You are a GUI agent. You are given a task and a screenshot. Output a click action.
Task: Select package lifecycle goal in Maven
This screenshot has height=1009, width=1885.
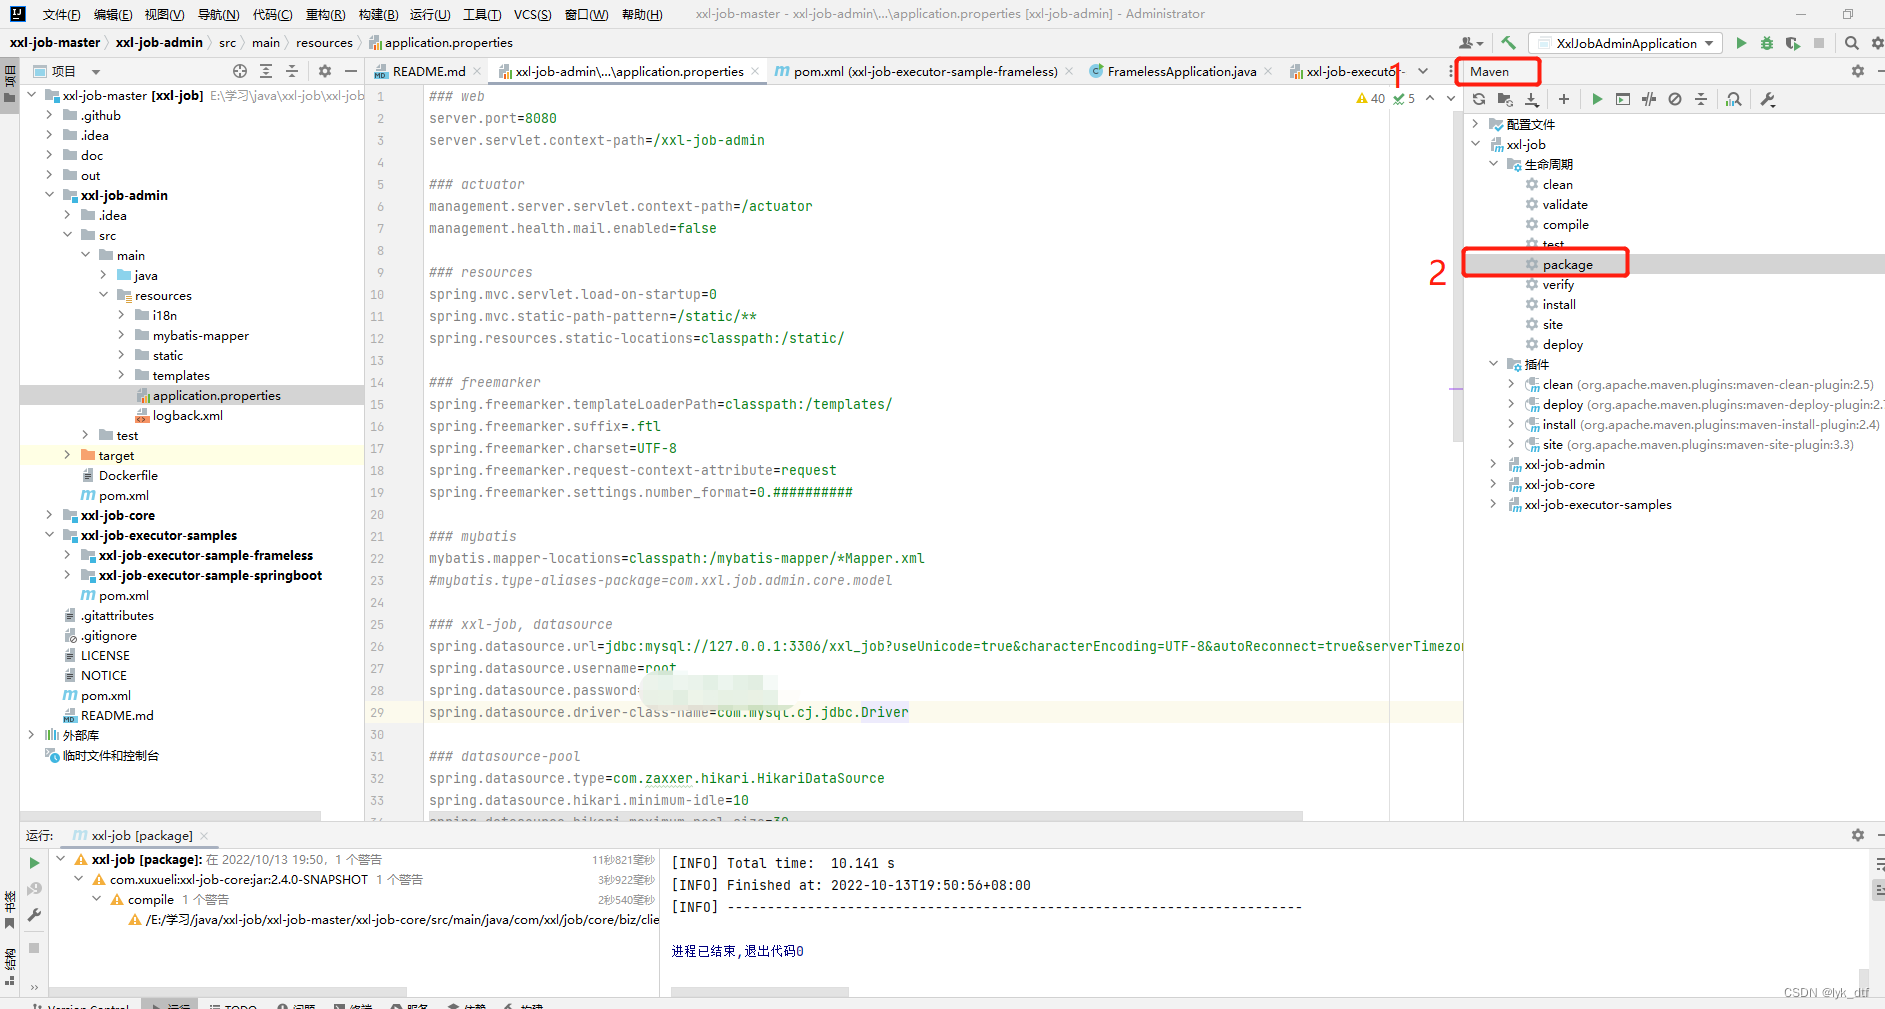(1567, 264)
